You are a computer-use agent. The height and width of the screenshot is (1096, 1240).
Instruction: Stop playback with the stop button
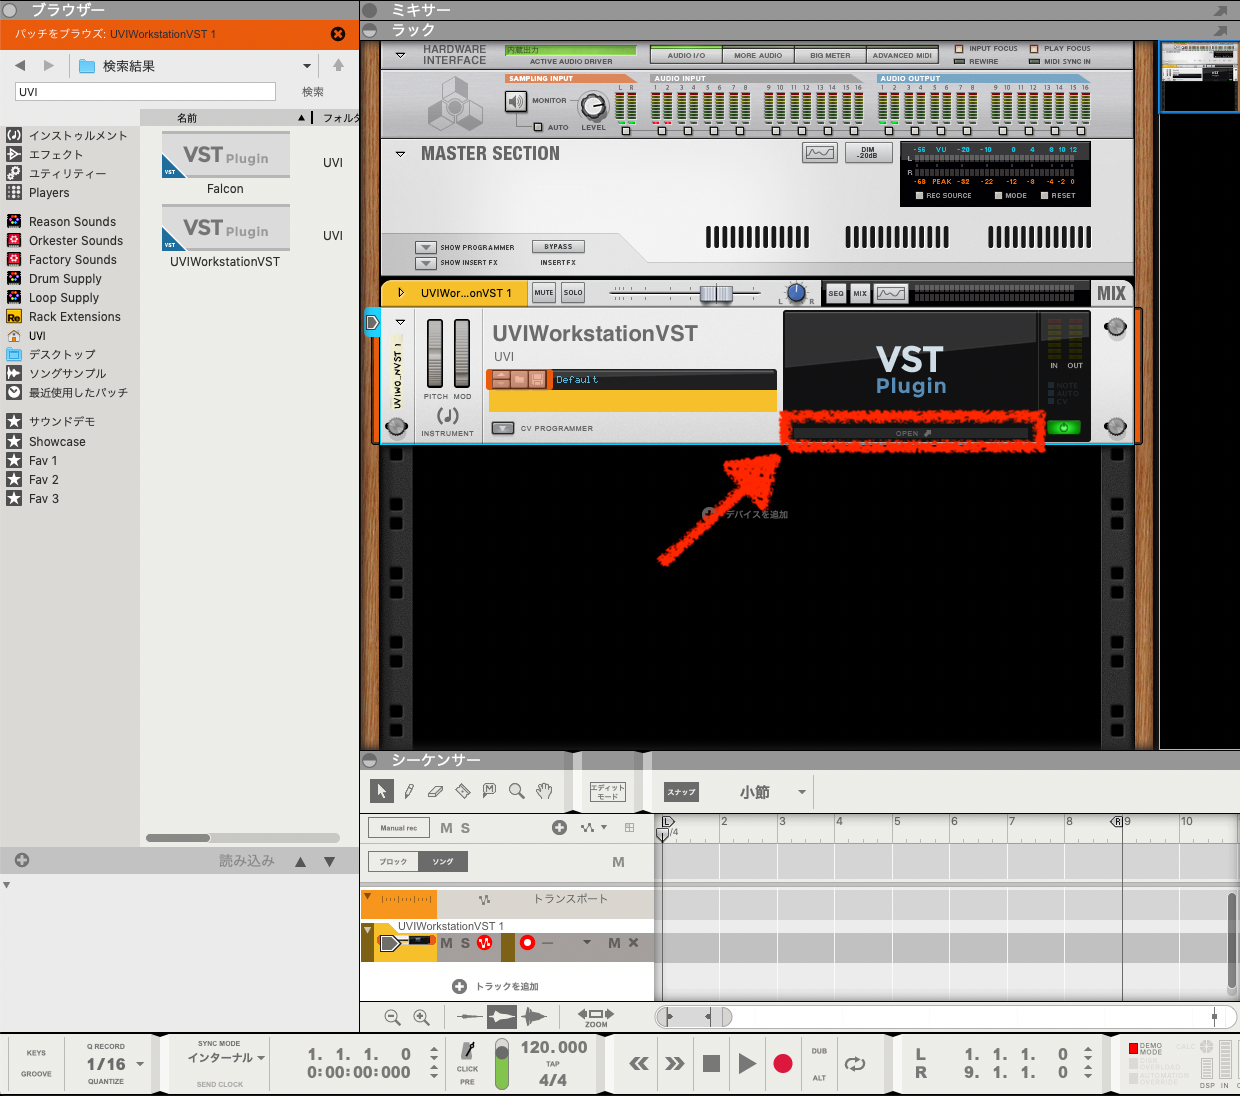(x=711, y=1064)
